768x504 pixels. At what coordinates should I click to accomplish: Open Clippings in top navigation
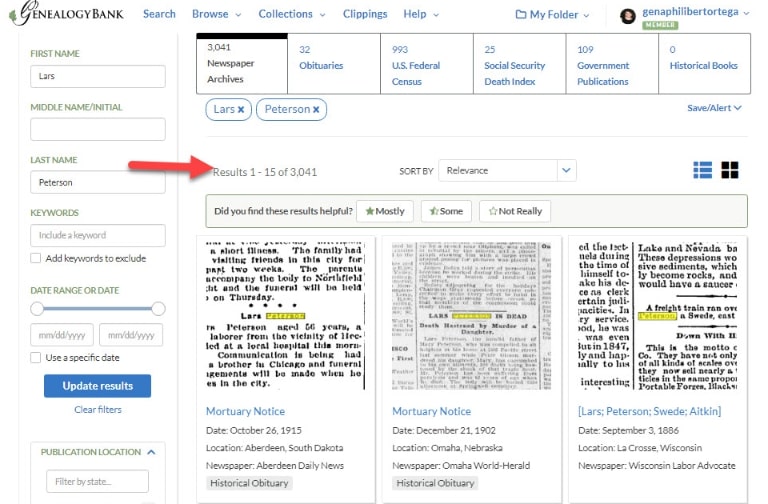(x=365, y=14)
